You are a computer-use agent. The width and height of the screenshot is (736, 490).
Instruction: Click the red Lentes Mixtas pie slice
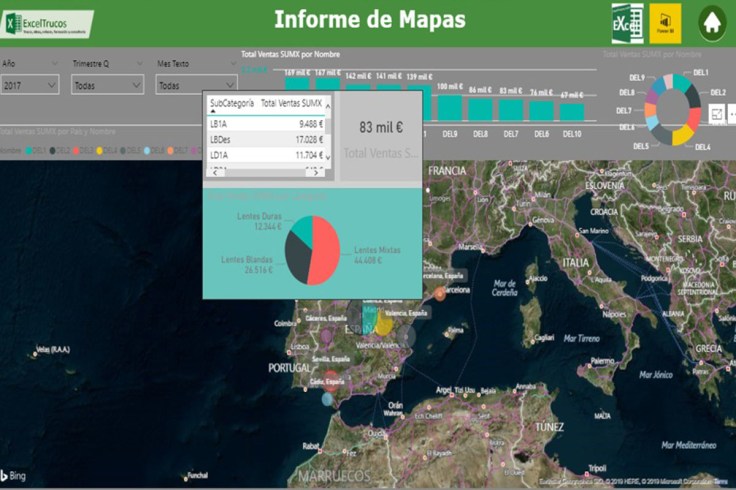click(x=327, y=251)
